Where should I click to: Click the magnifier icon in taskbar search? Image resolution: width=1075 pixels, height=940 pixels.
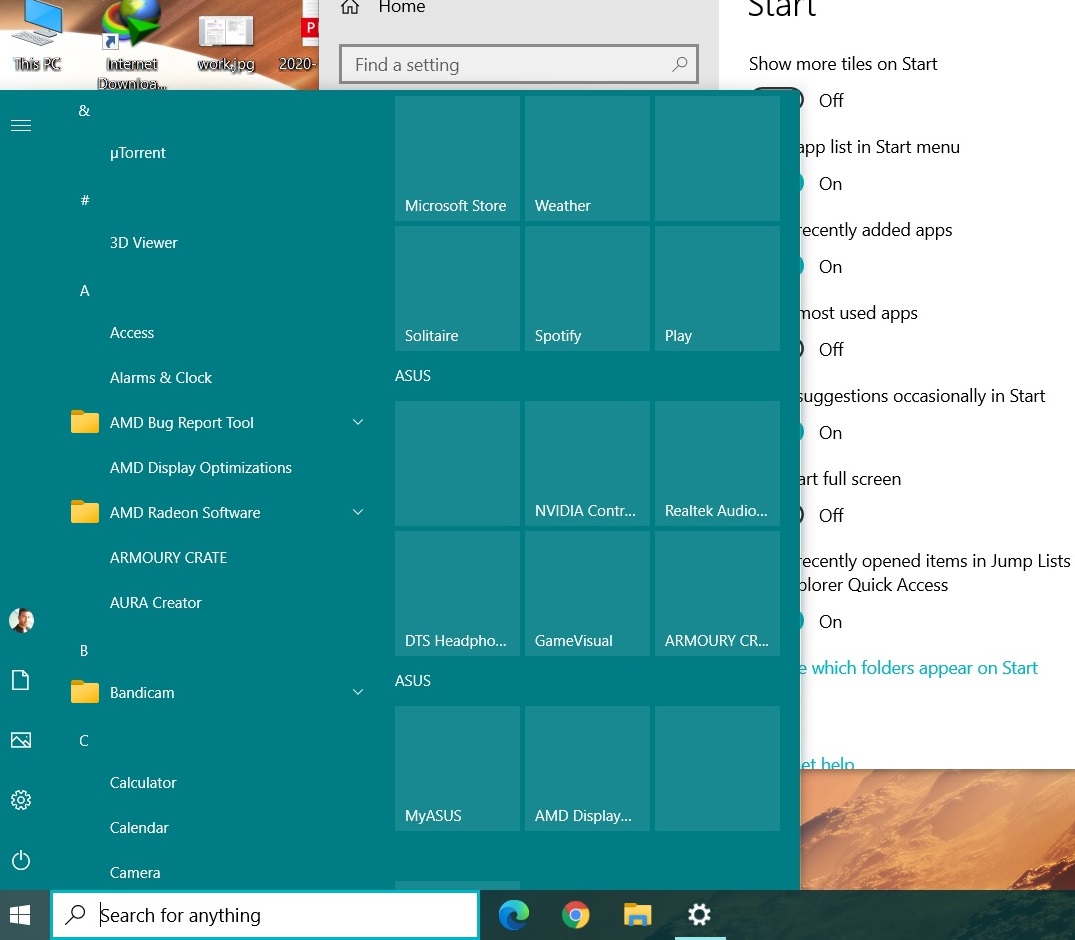click(75, 915)
